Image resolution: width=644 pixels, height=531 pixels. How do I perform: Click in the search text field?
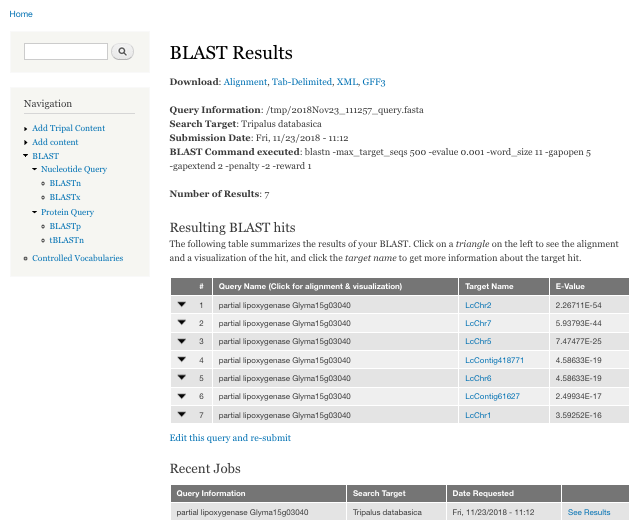click(x=65, y=51)
